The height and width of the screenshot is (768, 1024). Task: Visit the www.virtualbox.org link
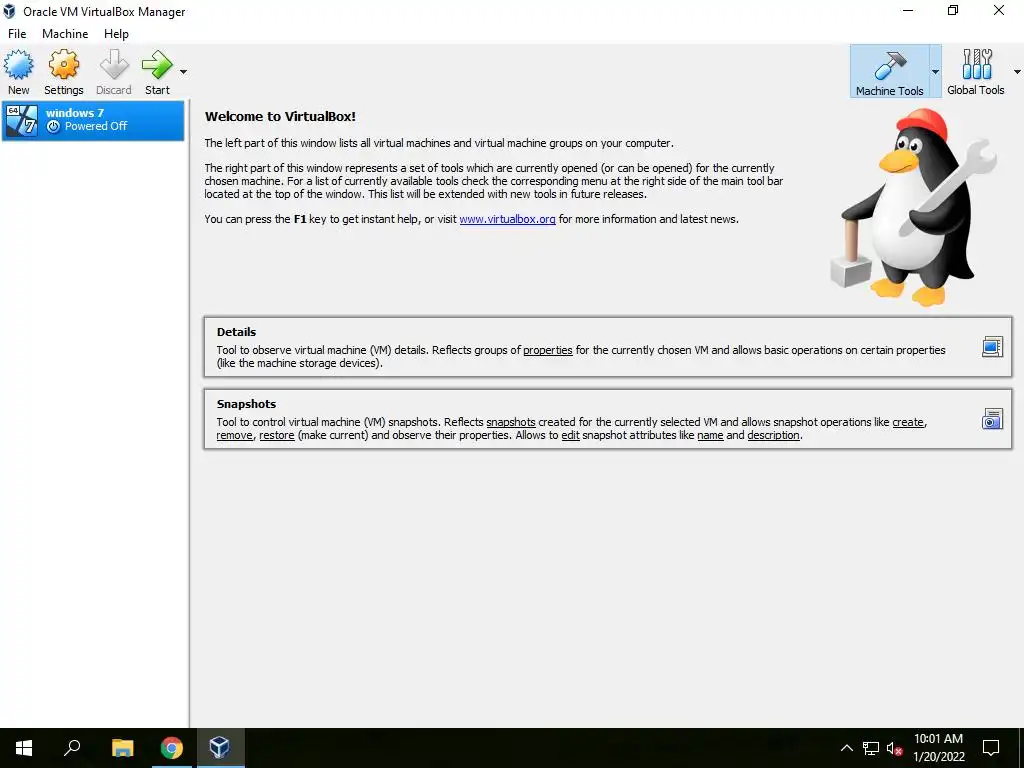pos(507,219)
